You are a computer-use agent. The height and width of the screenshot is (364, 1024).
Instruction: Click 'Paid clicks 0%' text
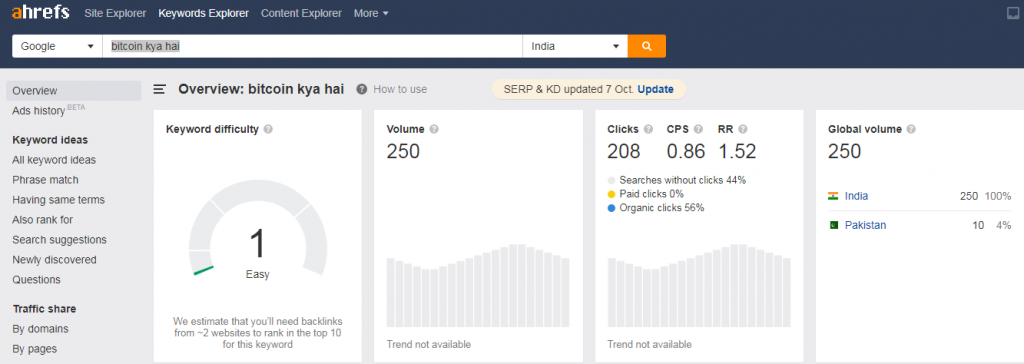pos(652,194)
